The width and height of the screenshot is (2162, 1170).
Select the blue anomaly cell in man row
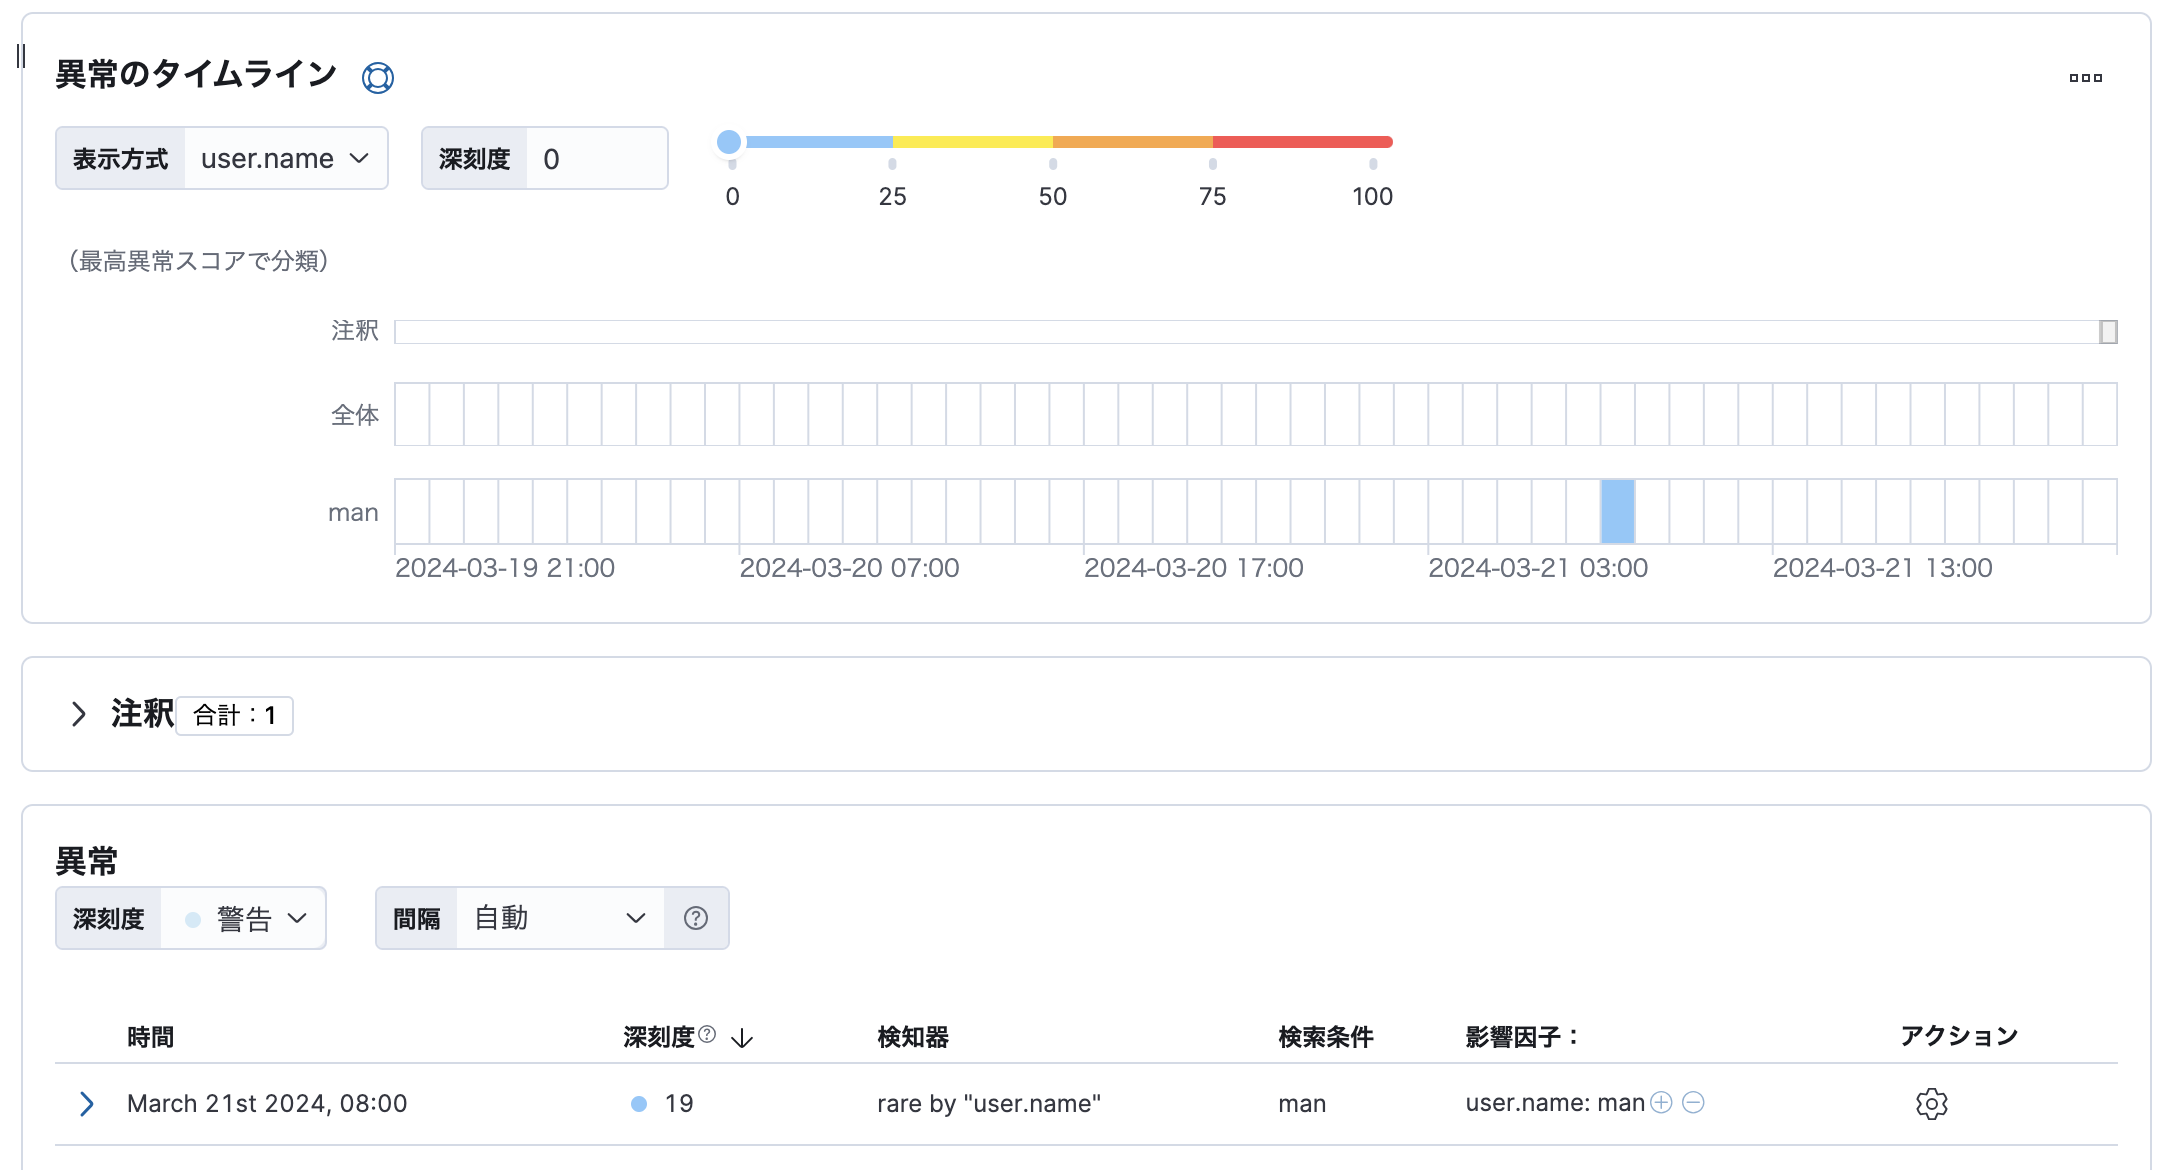[x=1617, y=511]
